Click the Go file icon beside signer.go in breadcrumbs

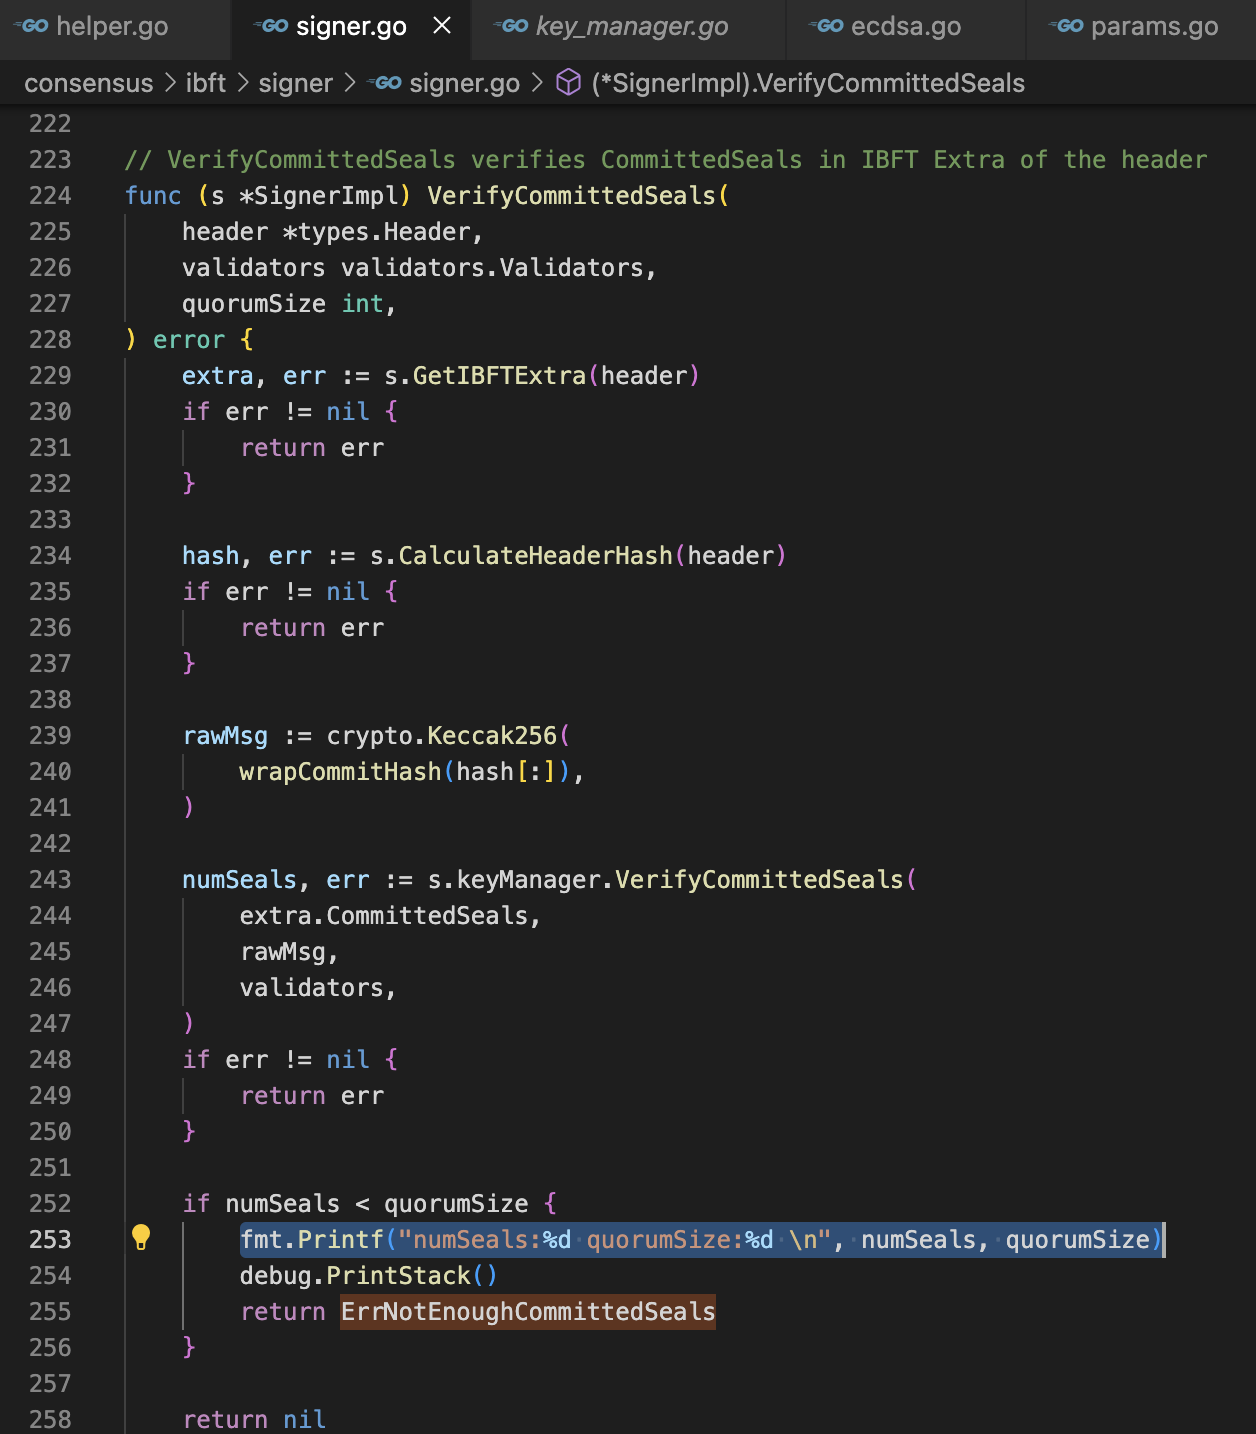click(x=389, y=83)
